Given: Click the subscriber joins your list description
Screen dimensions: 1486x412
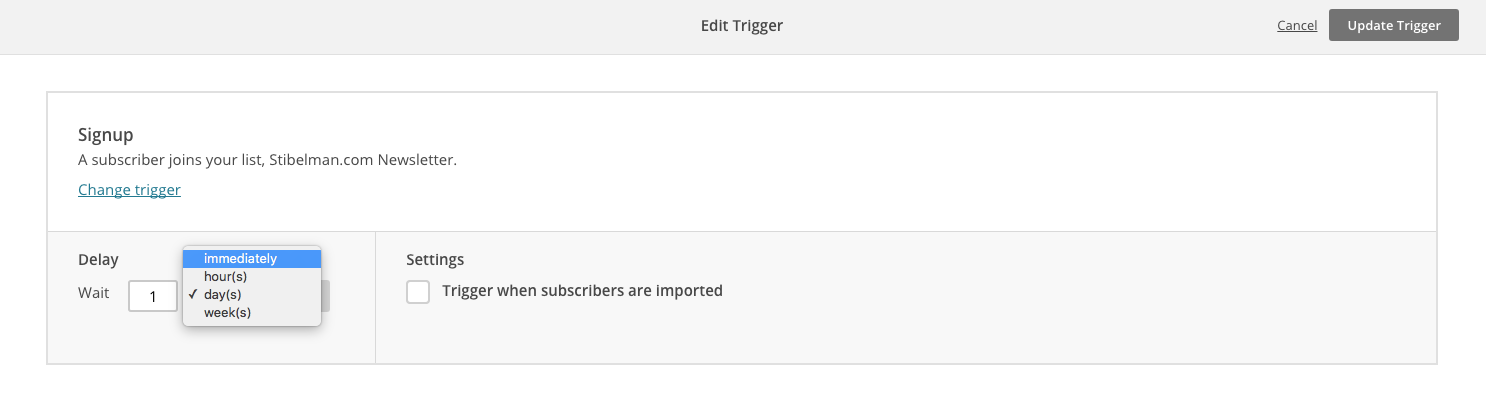Looking at the screenshot, I should click(267, 160).
